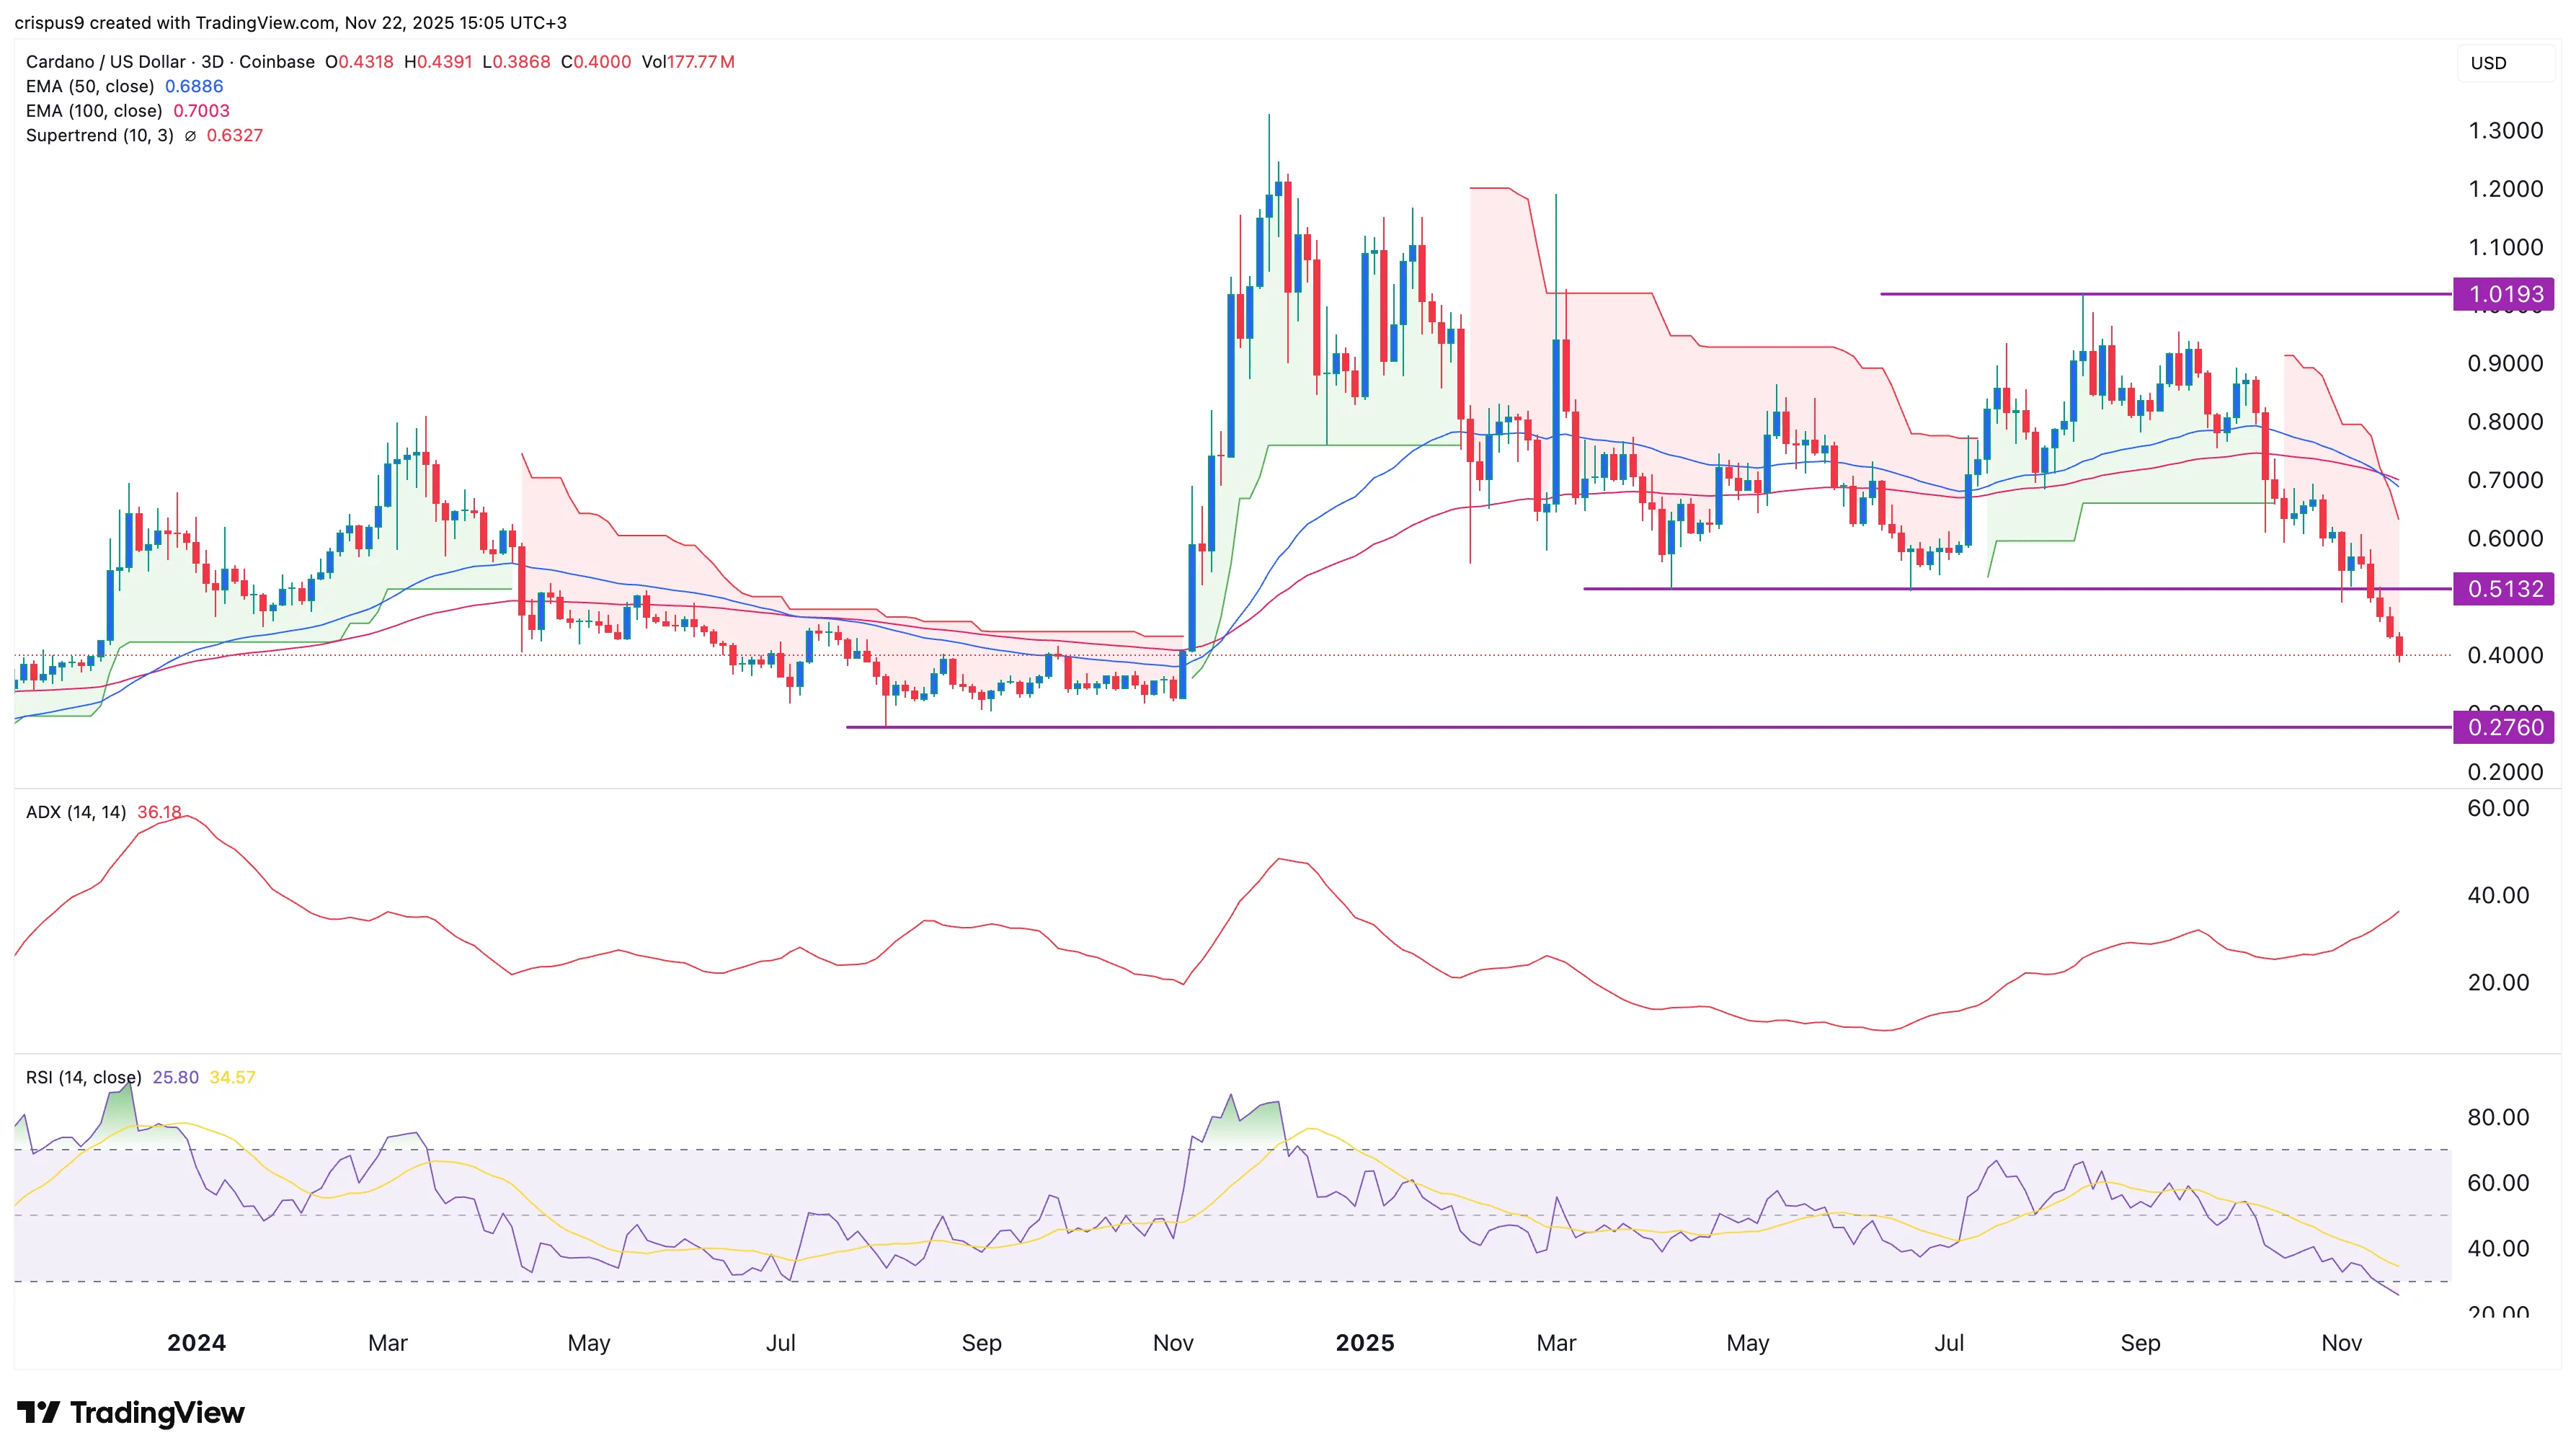The image size is (2576, 1456).
Task: Click the yellow RSI MA value 34.57
Action: coord(232,1078)
